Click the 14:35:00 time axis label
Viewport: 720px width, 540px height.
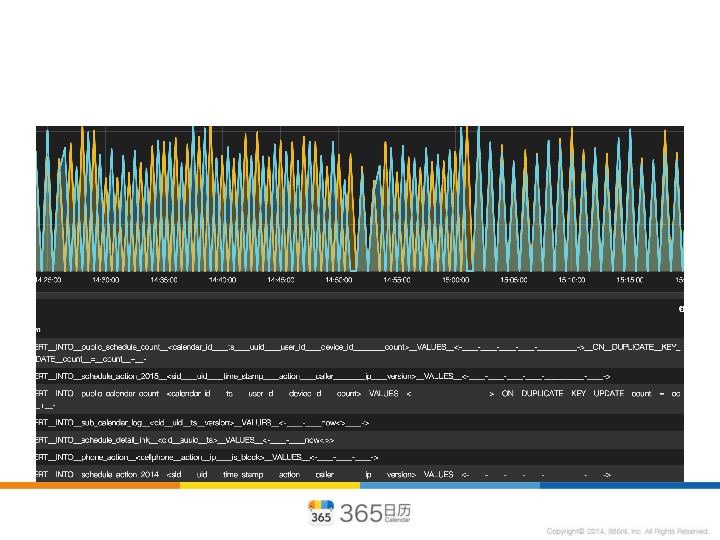pyautogui.click(x=164, y=280)
